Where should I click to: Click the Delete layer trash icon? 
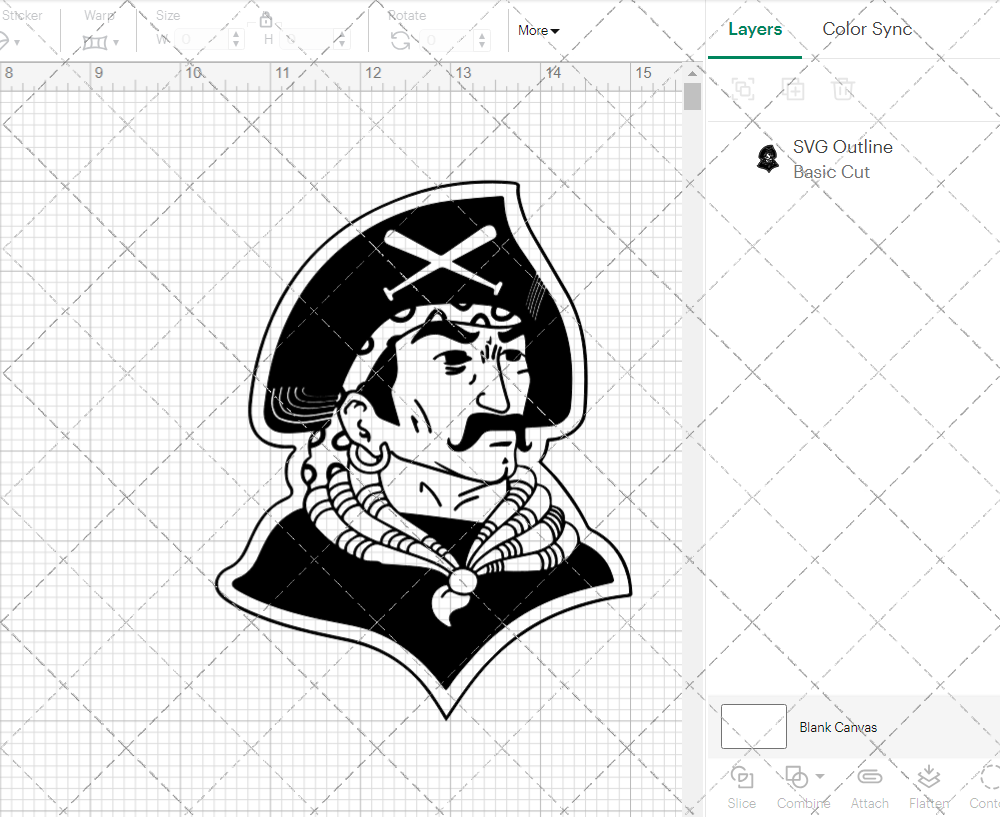pyautogui.click(x=842, y=88)
